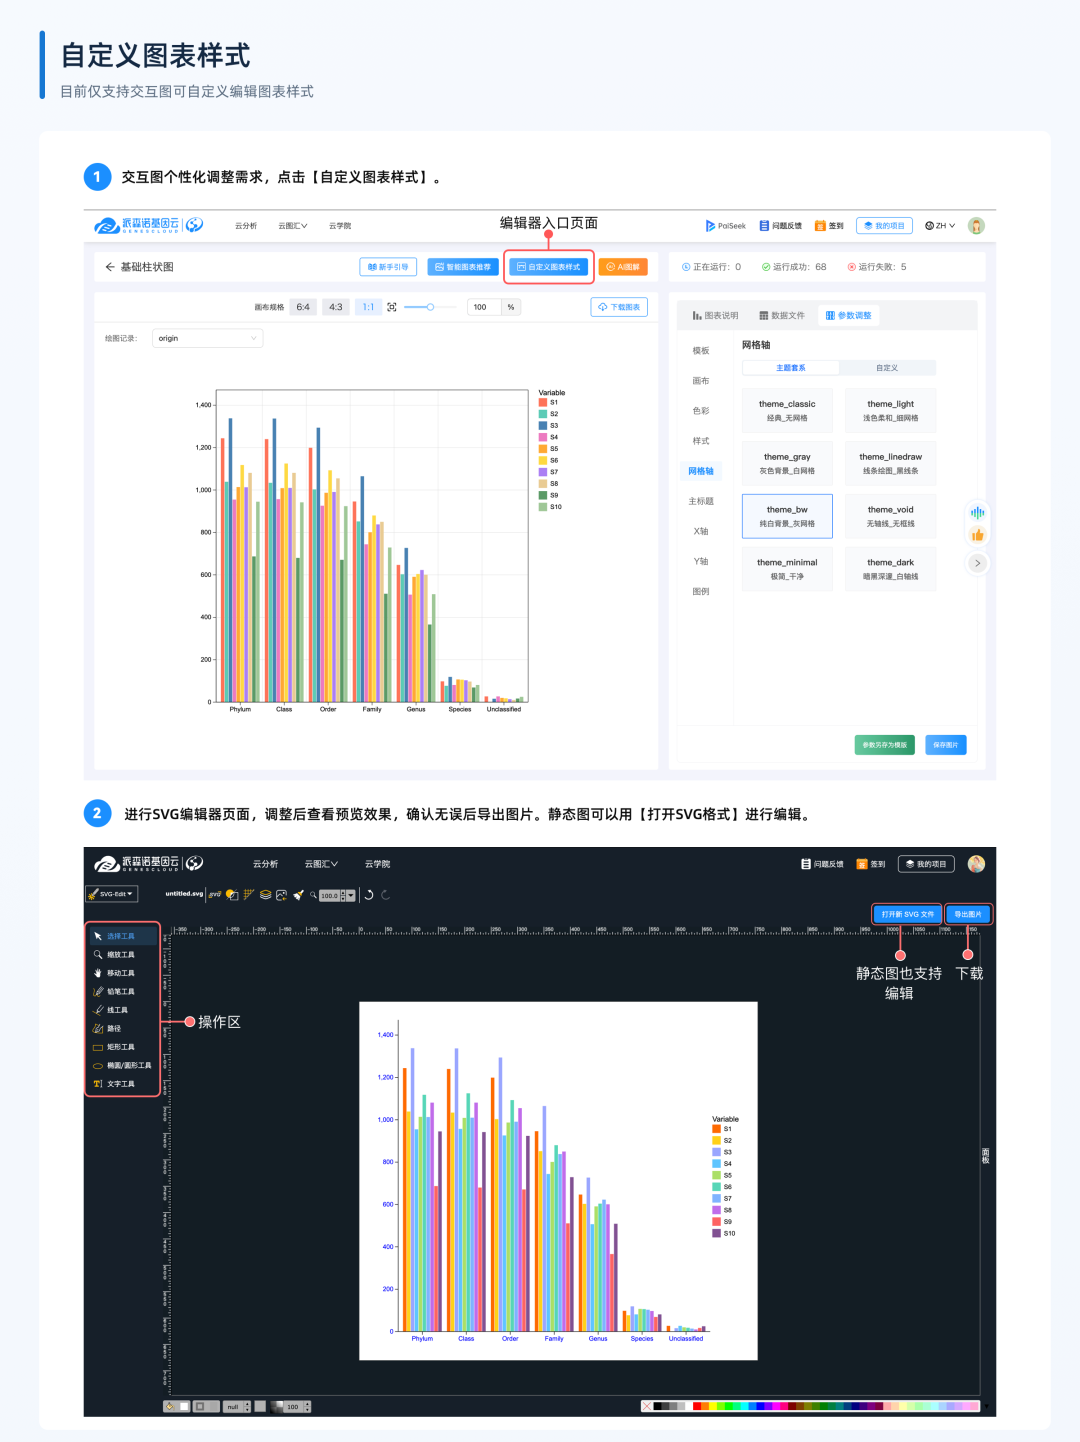Click the orange thumbs-up floating icon
1080x1442 pixels.
tap(978, 535)
